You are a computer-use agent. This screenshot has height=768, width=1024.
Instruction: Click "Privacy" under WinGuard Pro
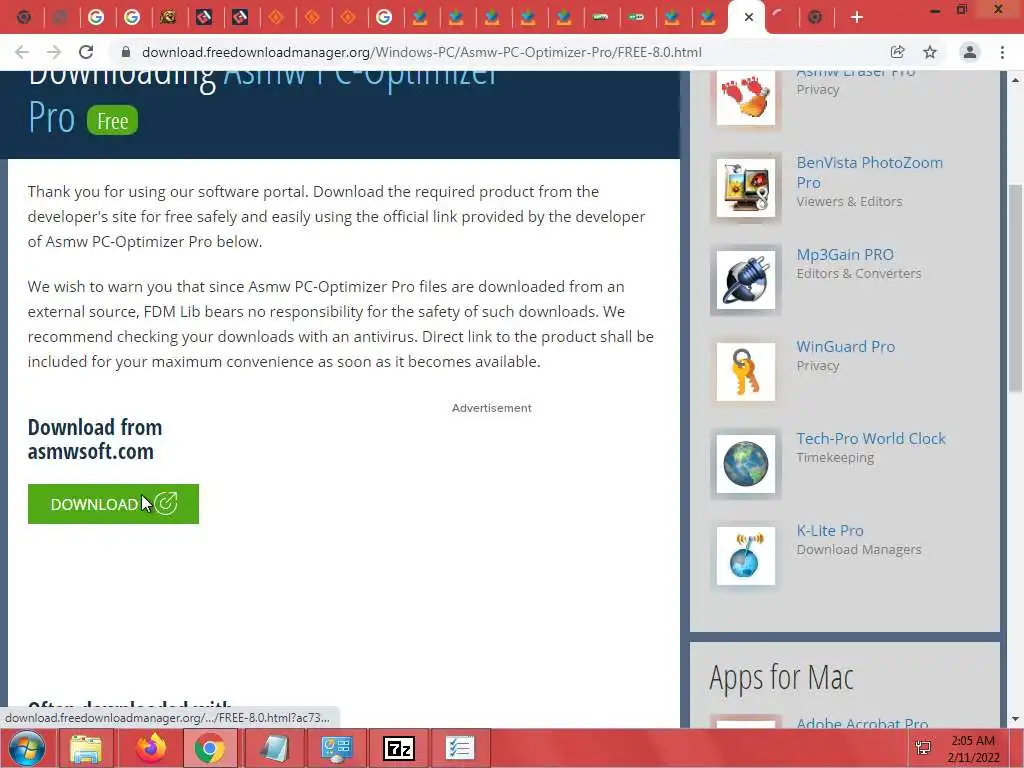(x=818, y=365)
